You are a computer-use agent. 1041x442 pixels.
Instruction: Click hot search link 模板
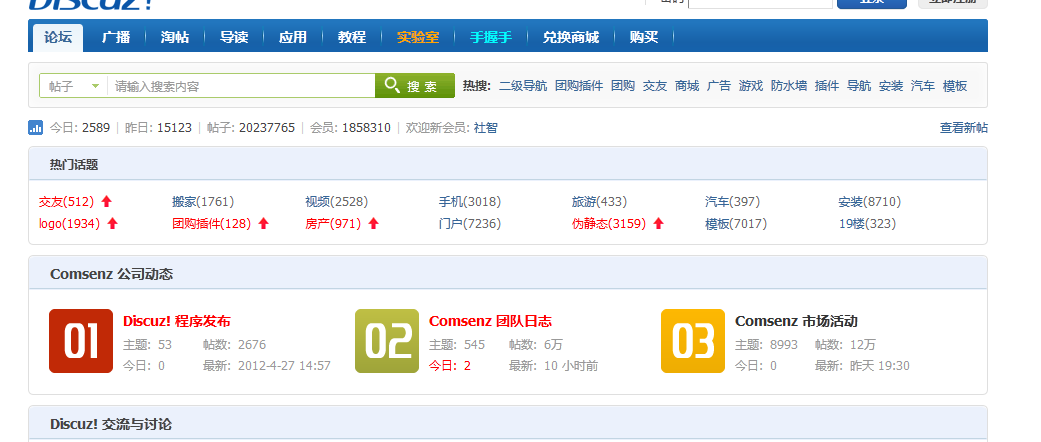click(x=955, y=86)
